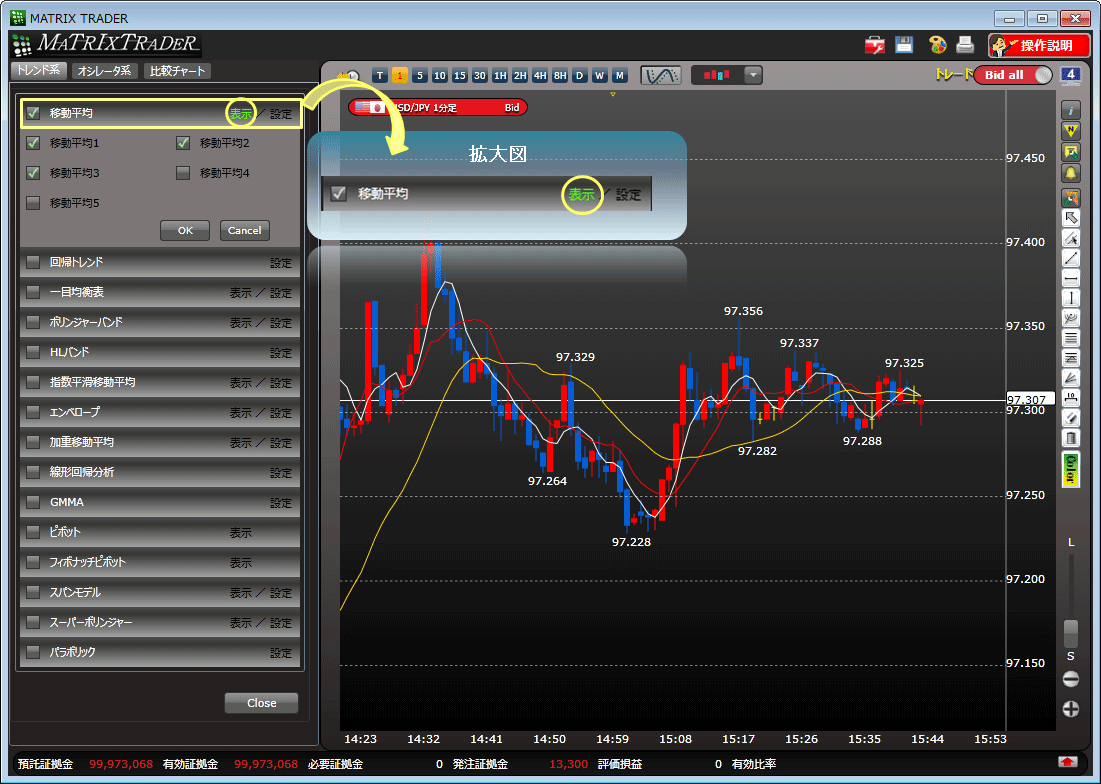Select the T tick timeframe button
The image size is (1101, 784).
380,75
